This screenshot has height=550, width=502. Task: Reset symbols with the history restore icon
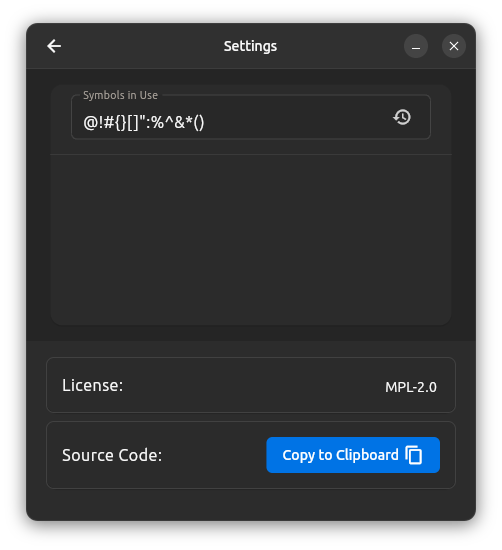(402, 117)
